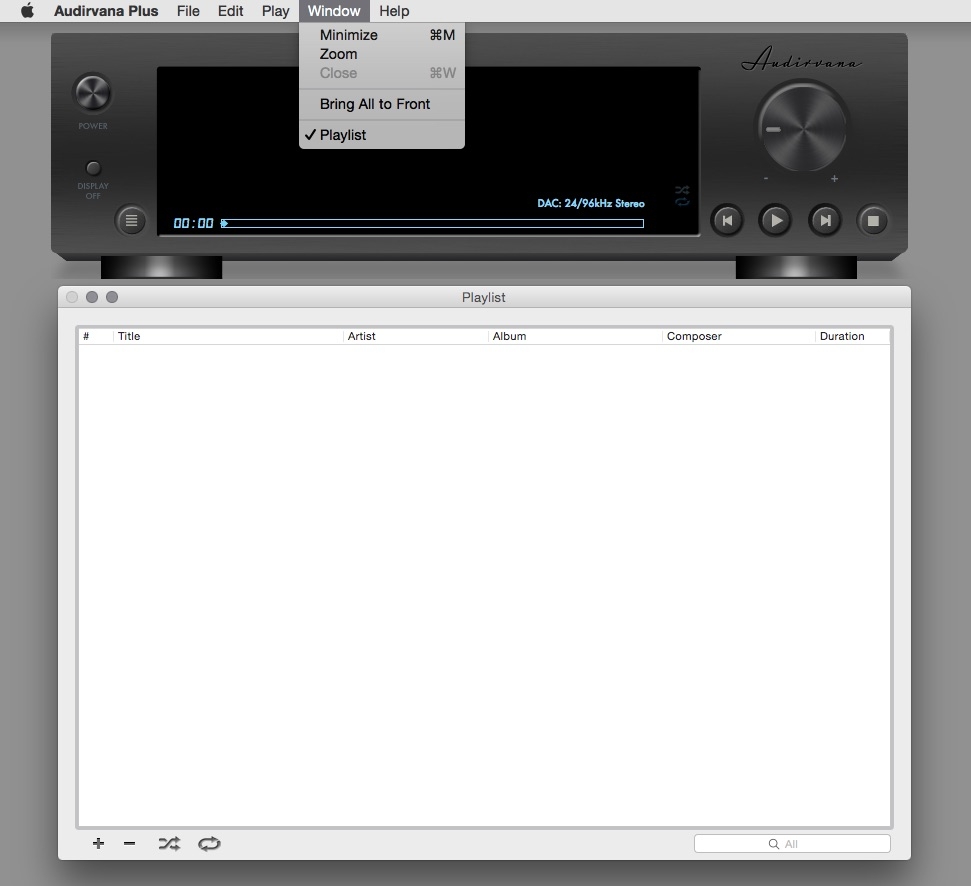Image resolution: width=971 pixels, height=886 pixels.
Task: Click the 00:00 elapsed time readout
Action: point(193,224)
